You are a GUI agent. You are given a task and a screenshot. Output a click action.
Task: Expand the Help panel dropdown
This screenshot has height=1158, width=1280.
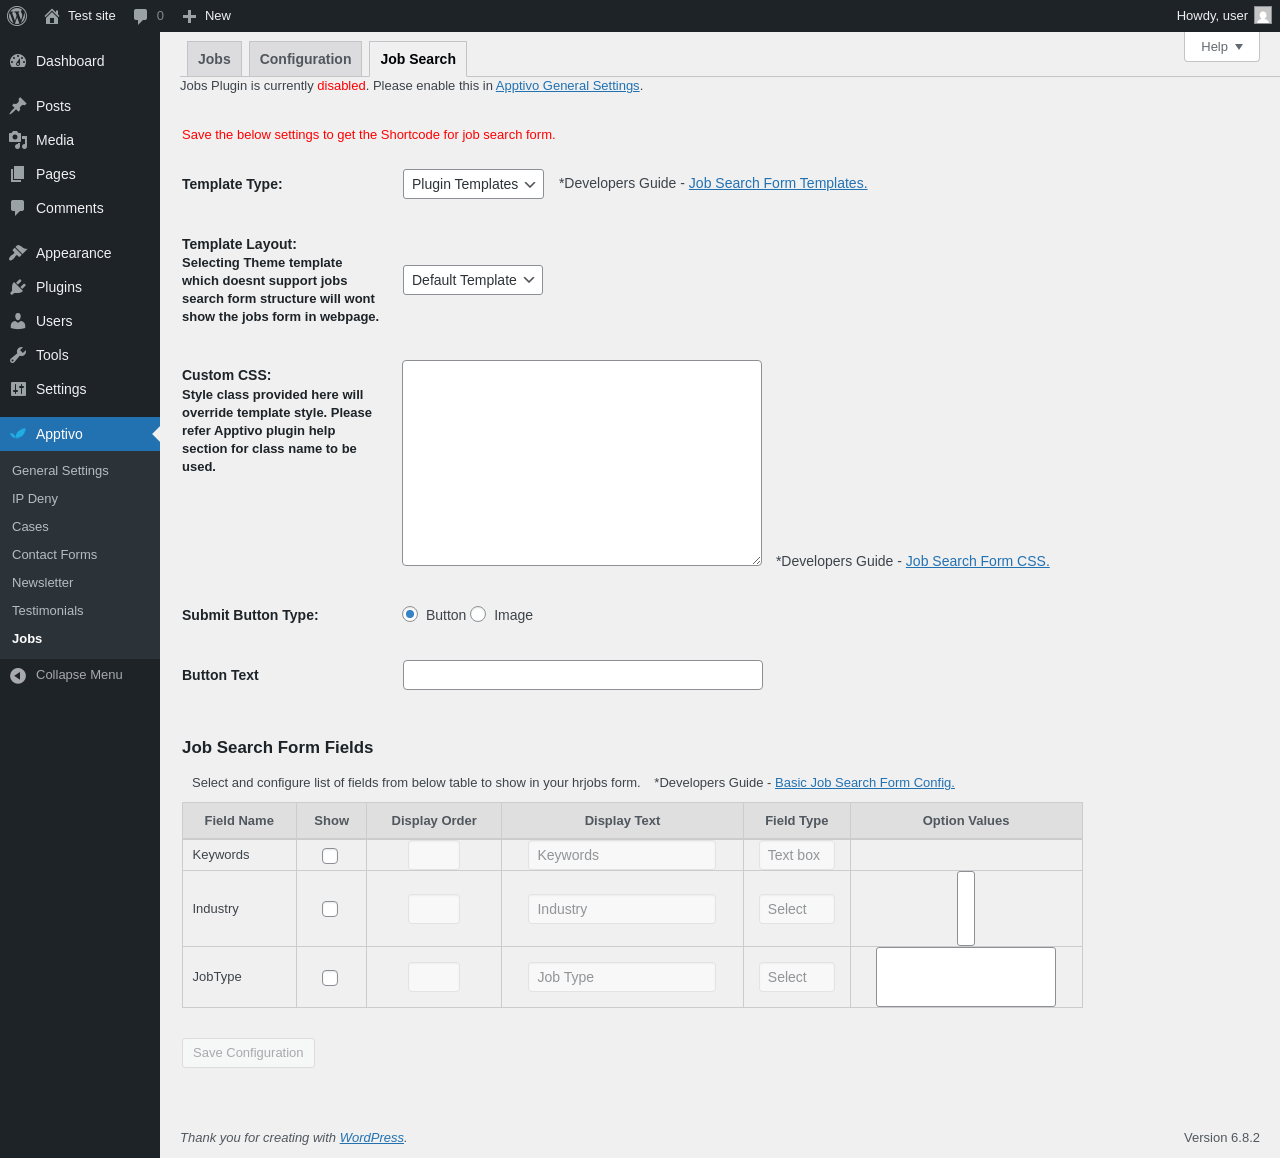click(x=1222, y=47)
